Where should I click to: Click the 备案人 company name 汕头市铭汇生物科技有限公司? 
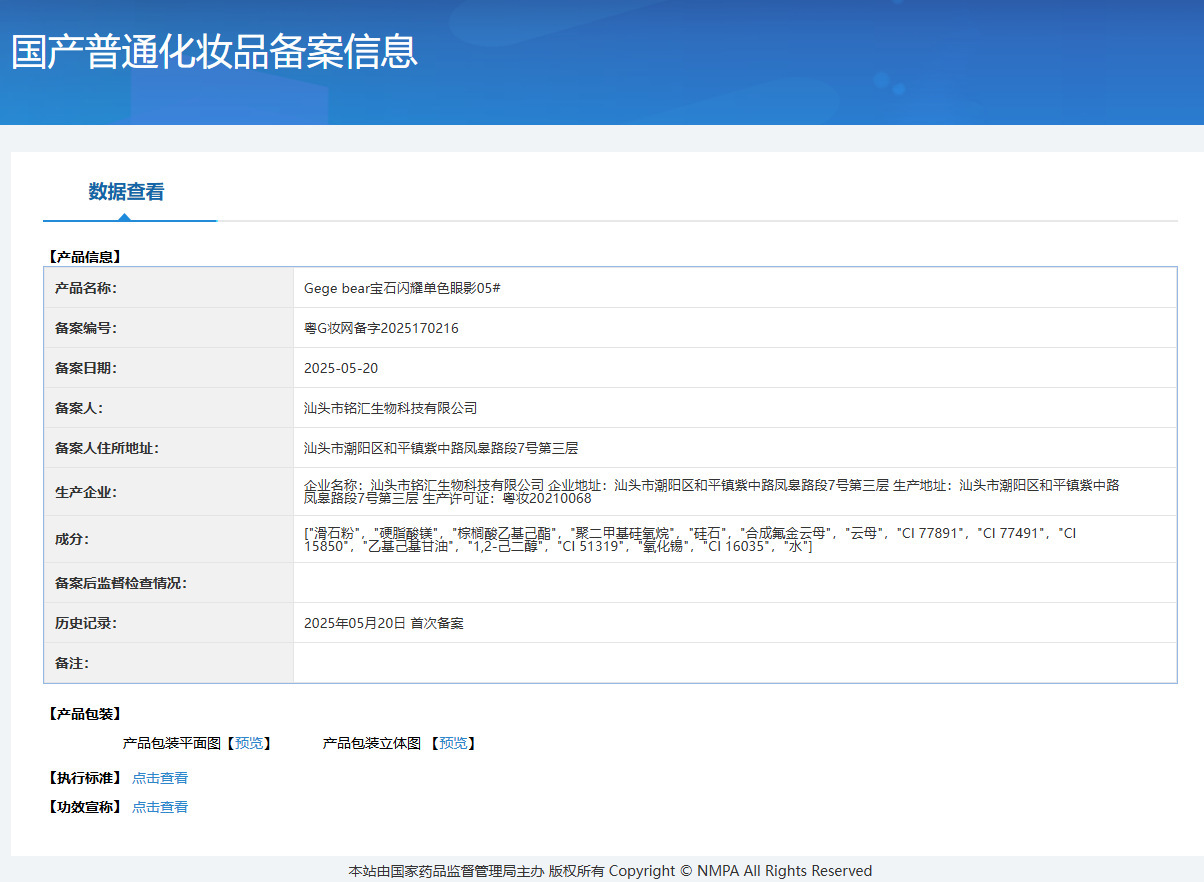[x=391, y=408]
